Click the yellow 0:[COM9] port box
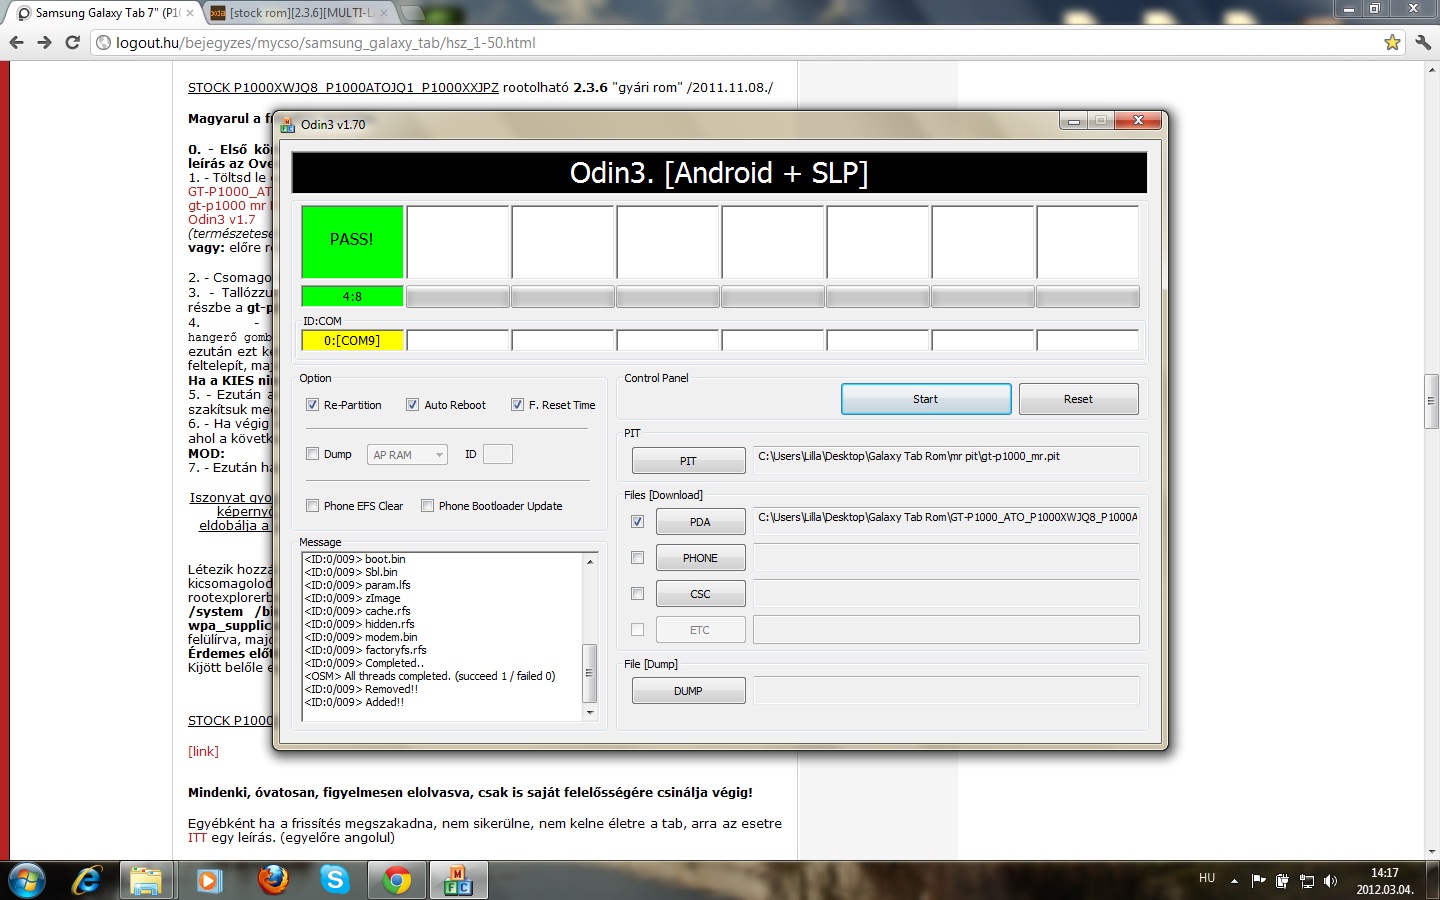The width and height of the screenshot is (1440, 900). 352,340
